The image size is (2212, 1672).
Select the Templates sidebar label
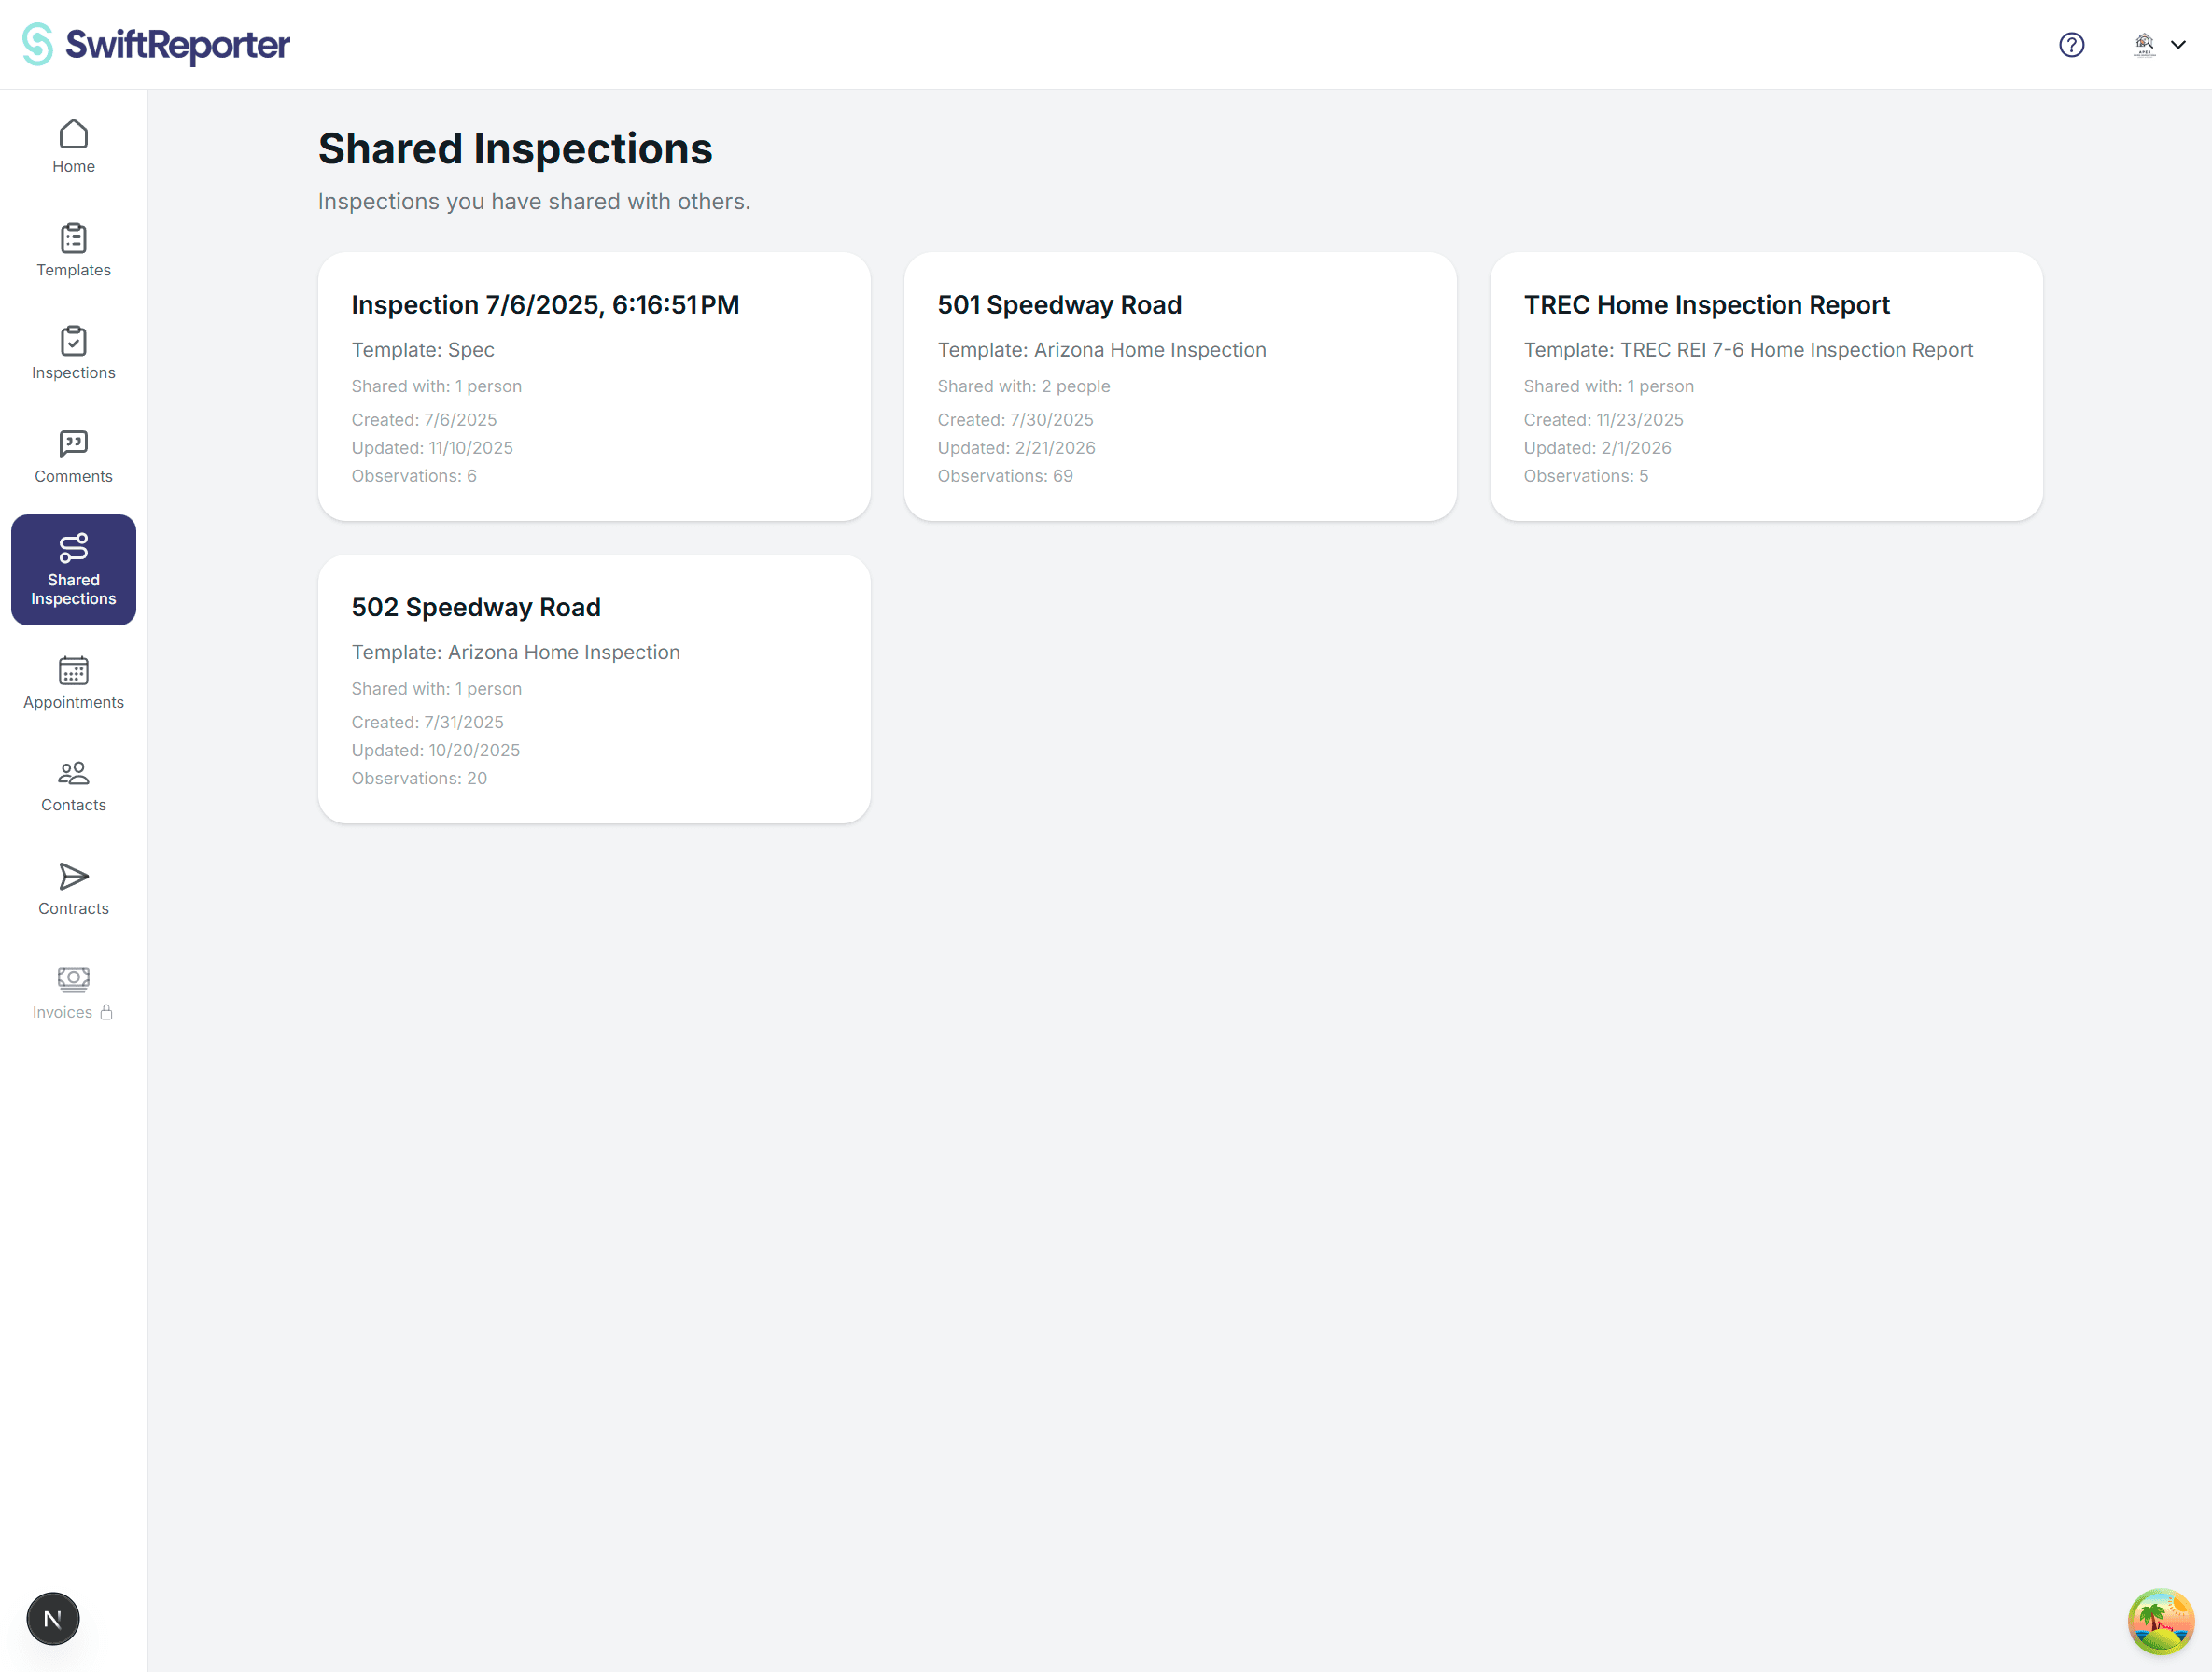(74, 270)
